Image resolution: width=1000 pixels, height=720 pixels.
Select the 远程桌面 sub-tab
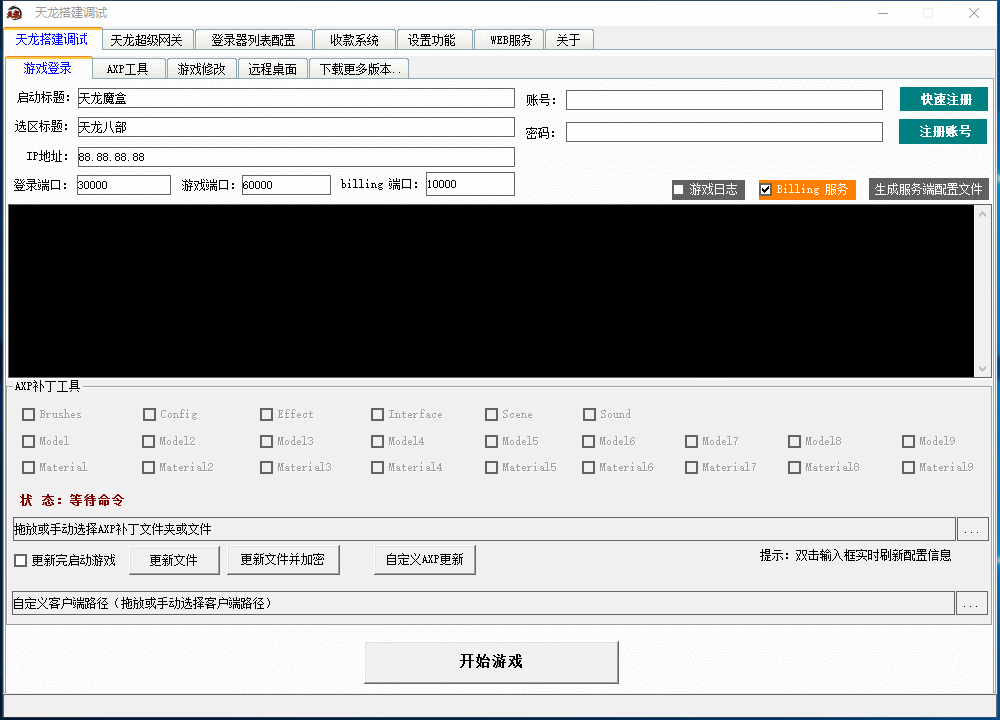(x=273, y=69)
